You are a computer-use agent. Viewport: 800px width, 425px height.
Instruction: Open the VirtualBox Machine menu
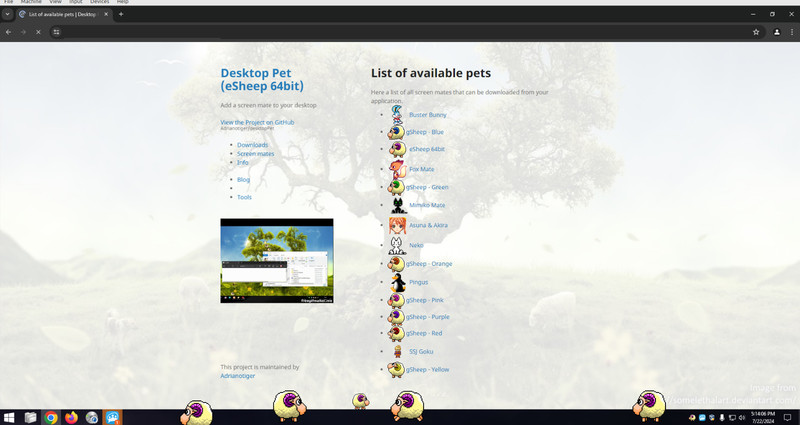31,2
